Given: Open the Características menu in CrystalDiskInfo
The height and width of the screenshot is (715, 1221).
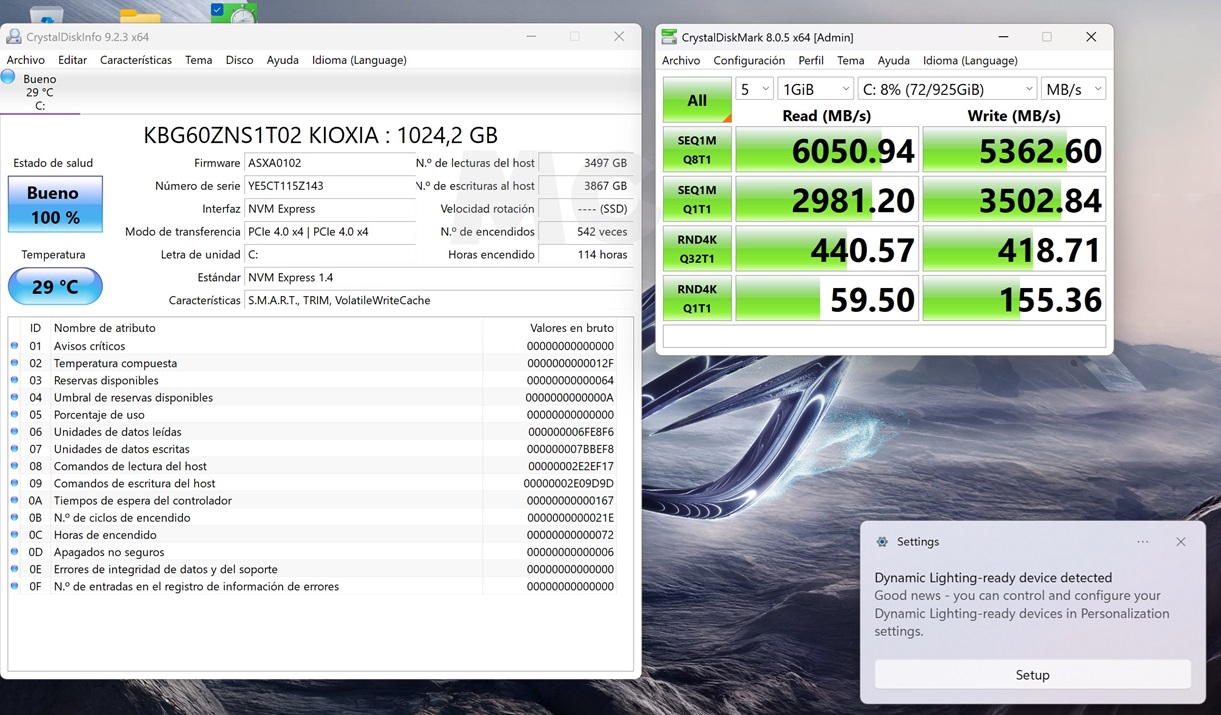Looking at the screenshot, I should click(135, 60).
